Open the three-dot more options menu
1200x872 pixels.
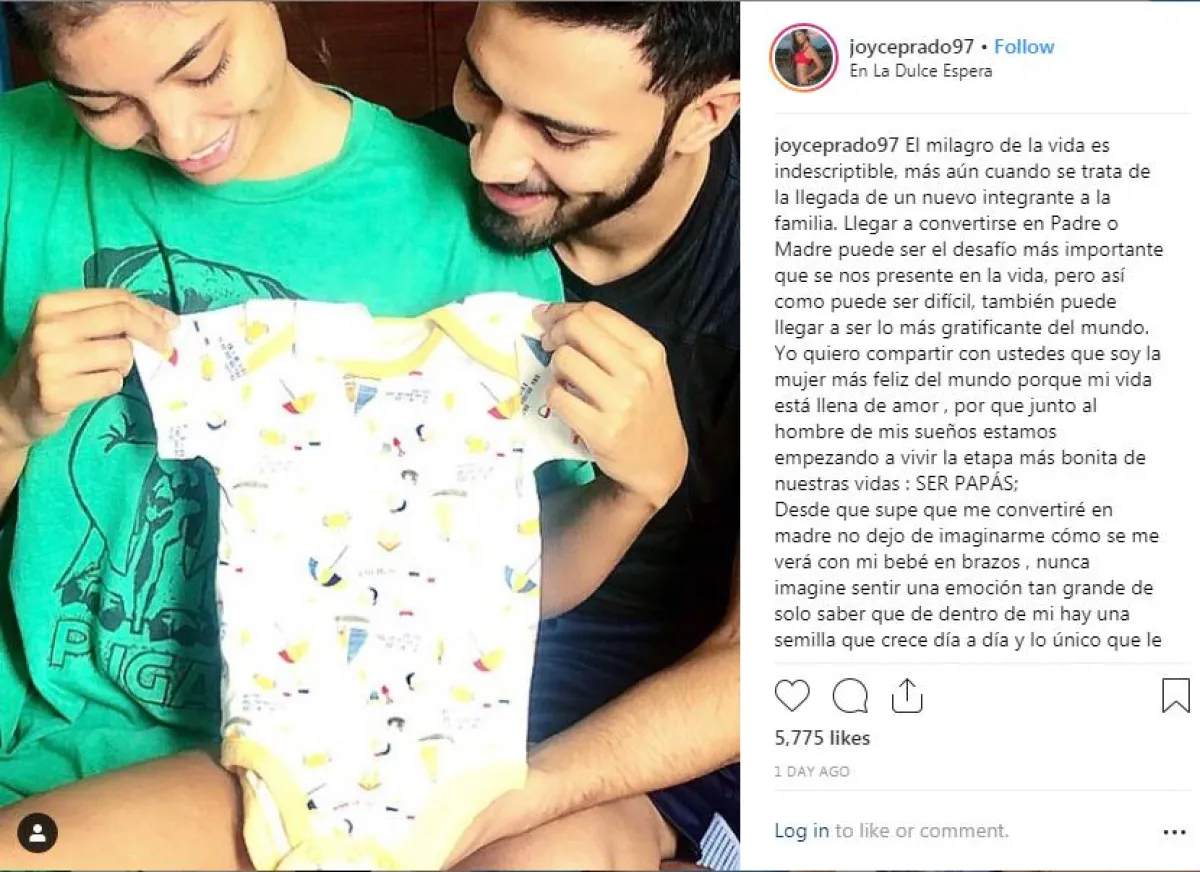(x=1174, y=831)
